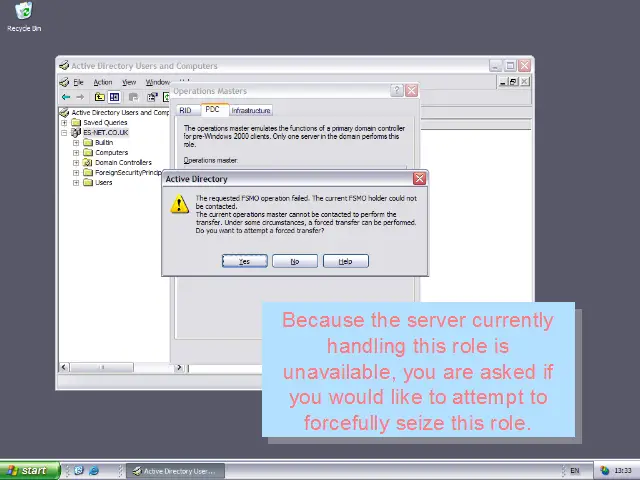Open the Infrastructure tab
The height and width of the screenshot is (480, 640).
251,110
